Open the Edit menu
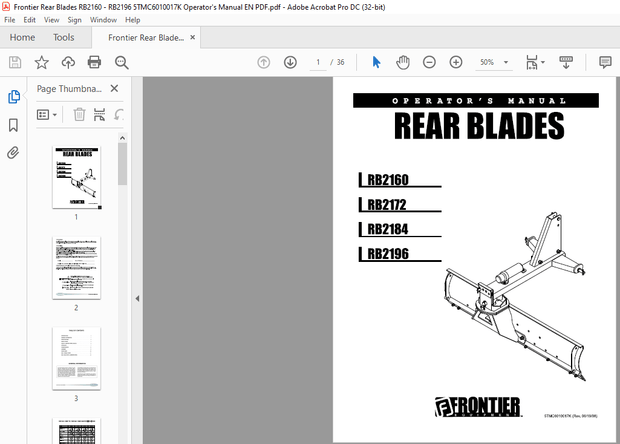This screenshot has width=620, height=444. coord(29,20)
